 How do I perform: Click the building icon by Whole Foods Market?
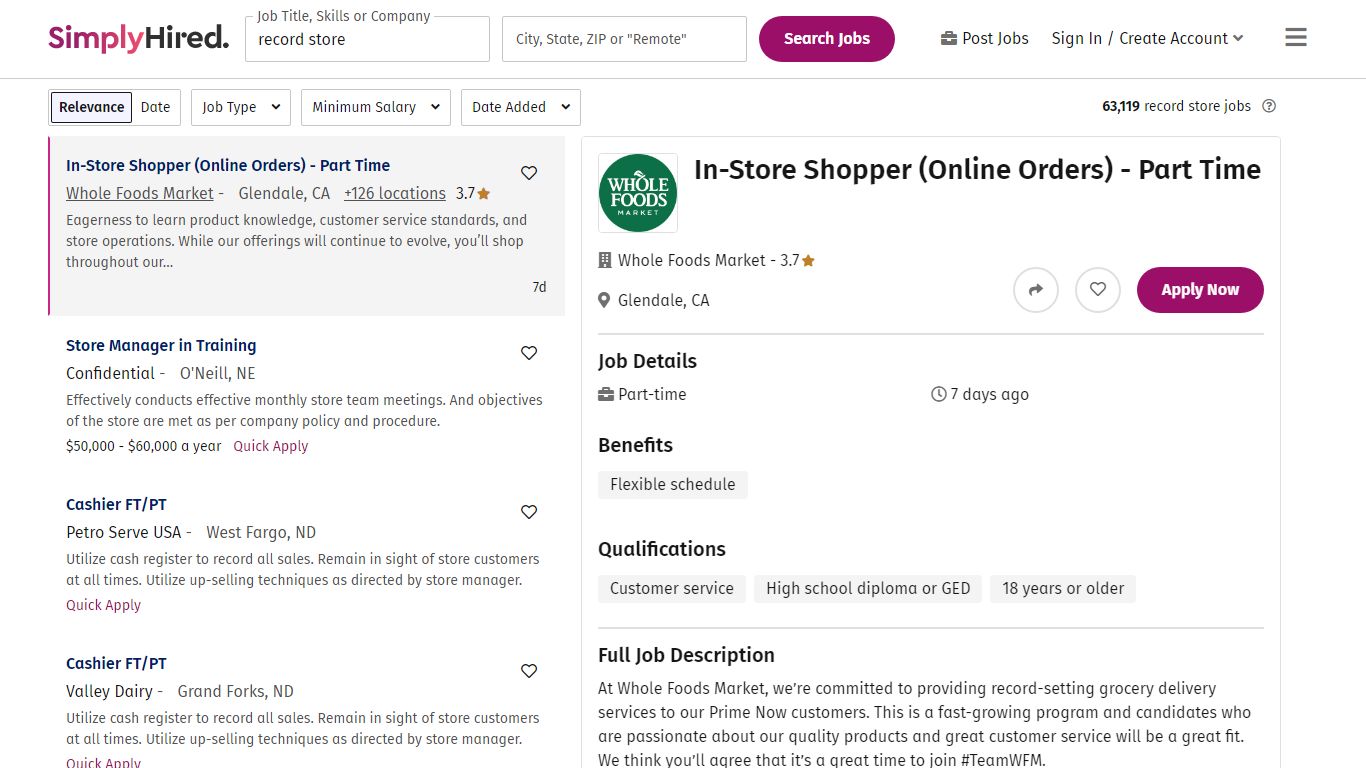pos(604,260)
